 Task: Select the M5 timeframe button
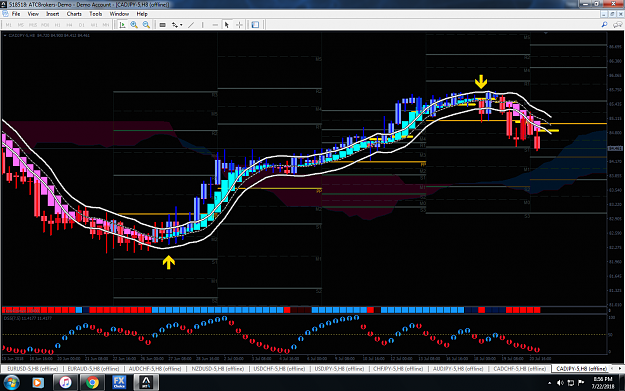tap(21, 25)
